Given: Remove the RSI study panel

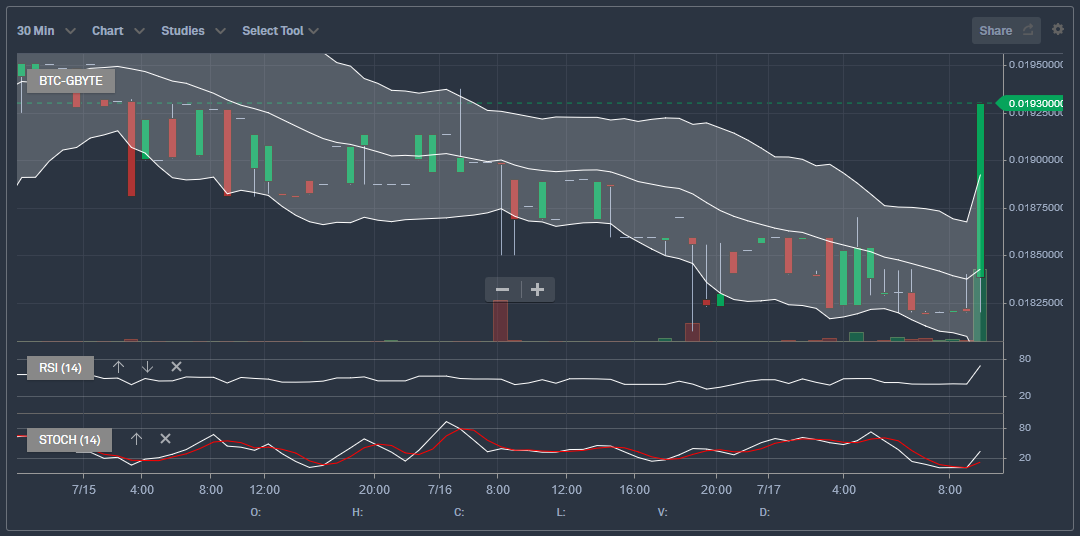Looking at the screenshot, I should pos(176,367).
